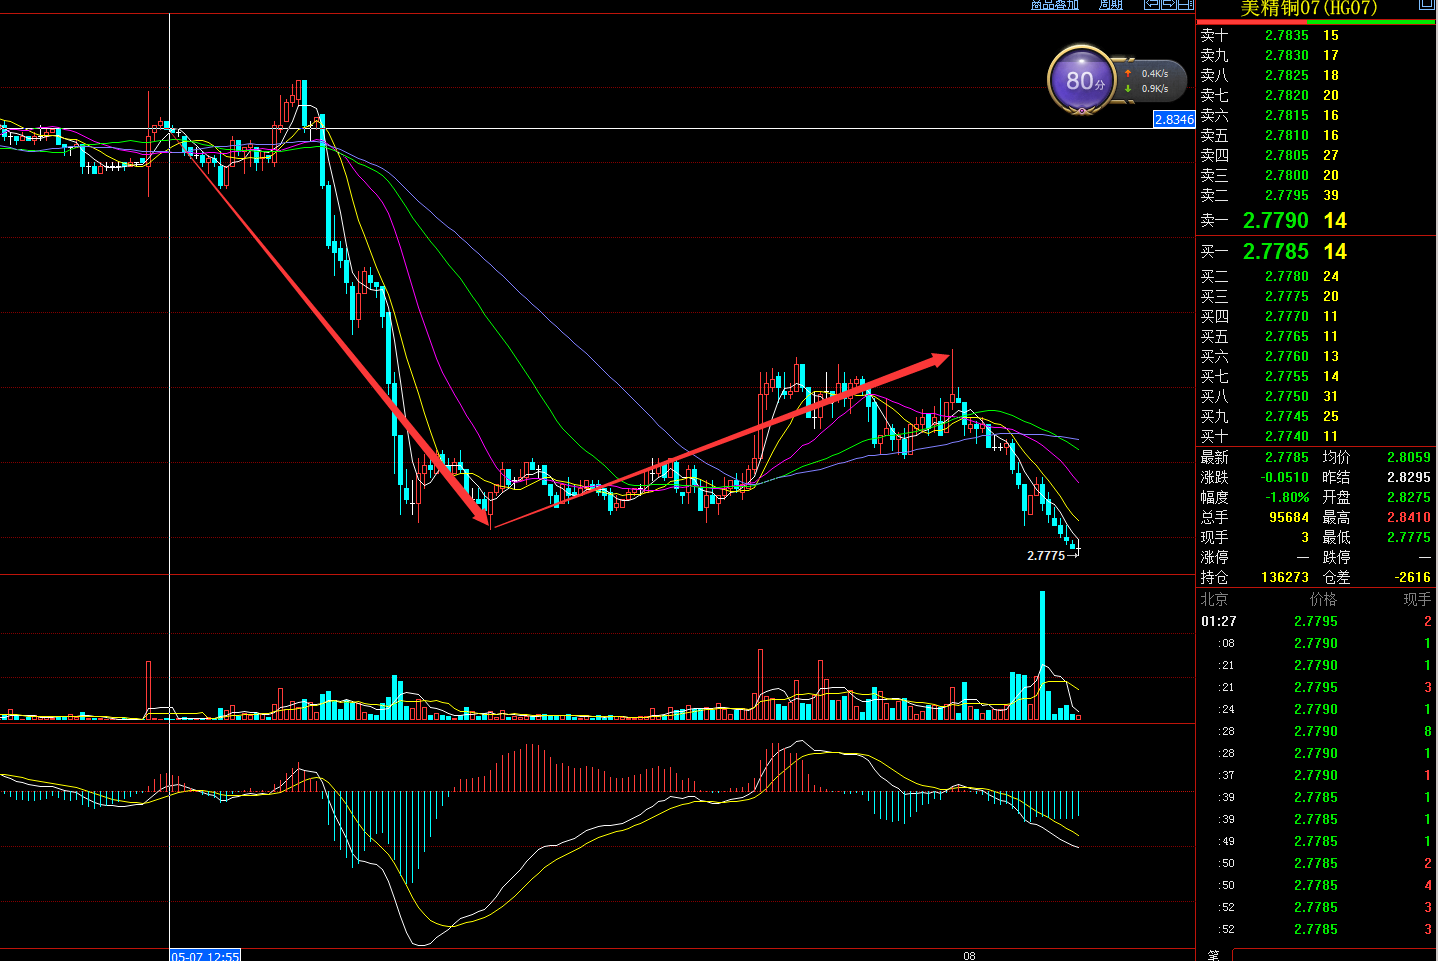Click the 开盘 2.8275 value
Image resolution: width=1438 pixels, height=961 pixels.
(1408, 497)
